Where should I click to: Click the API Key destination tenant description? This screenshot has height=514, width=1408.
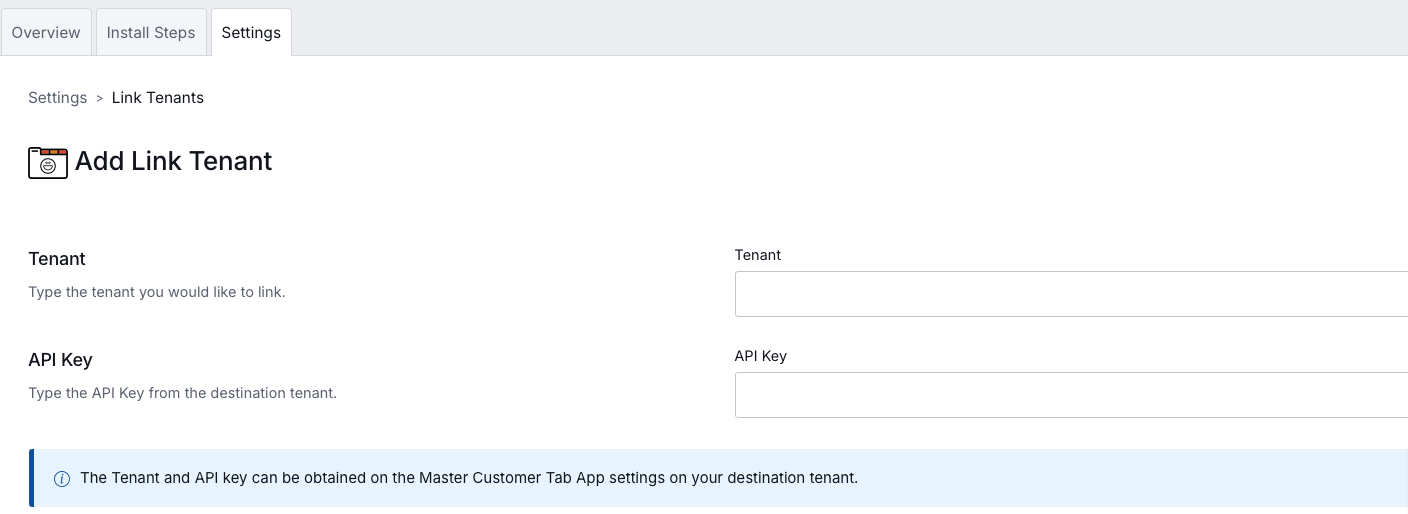tap(182, 393)
